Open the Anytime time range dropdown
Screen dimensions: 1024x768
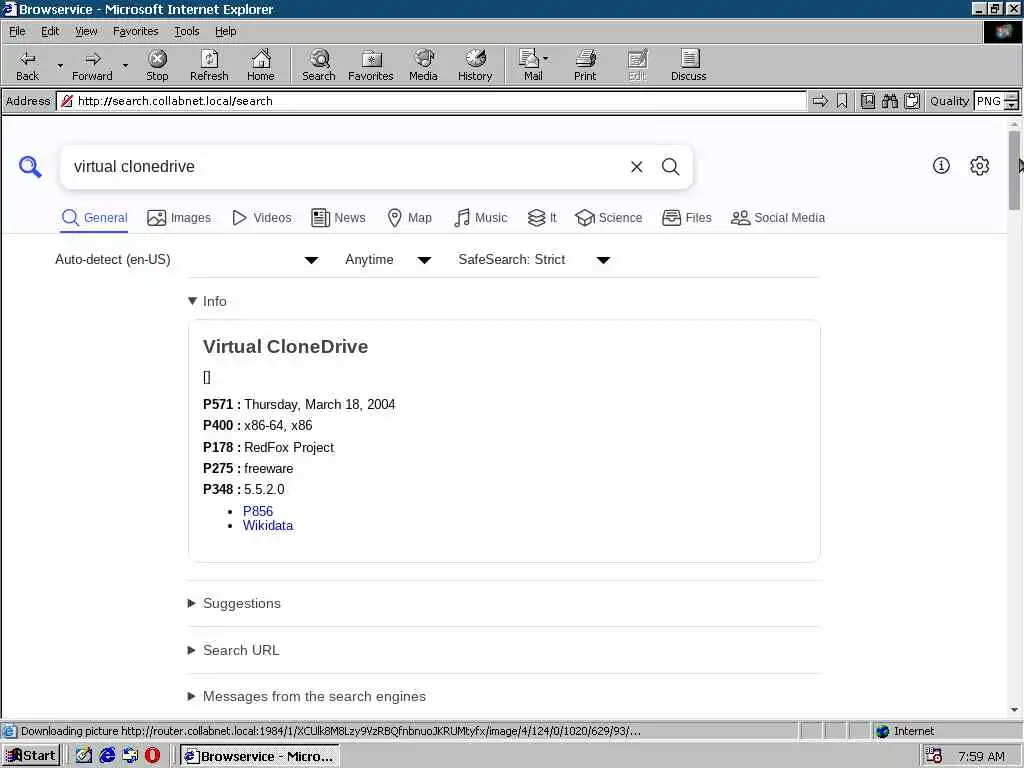point(388,260)
